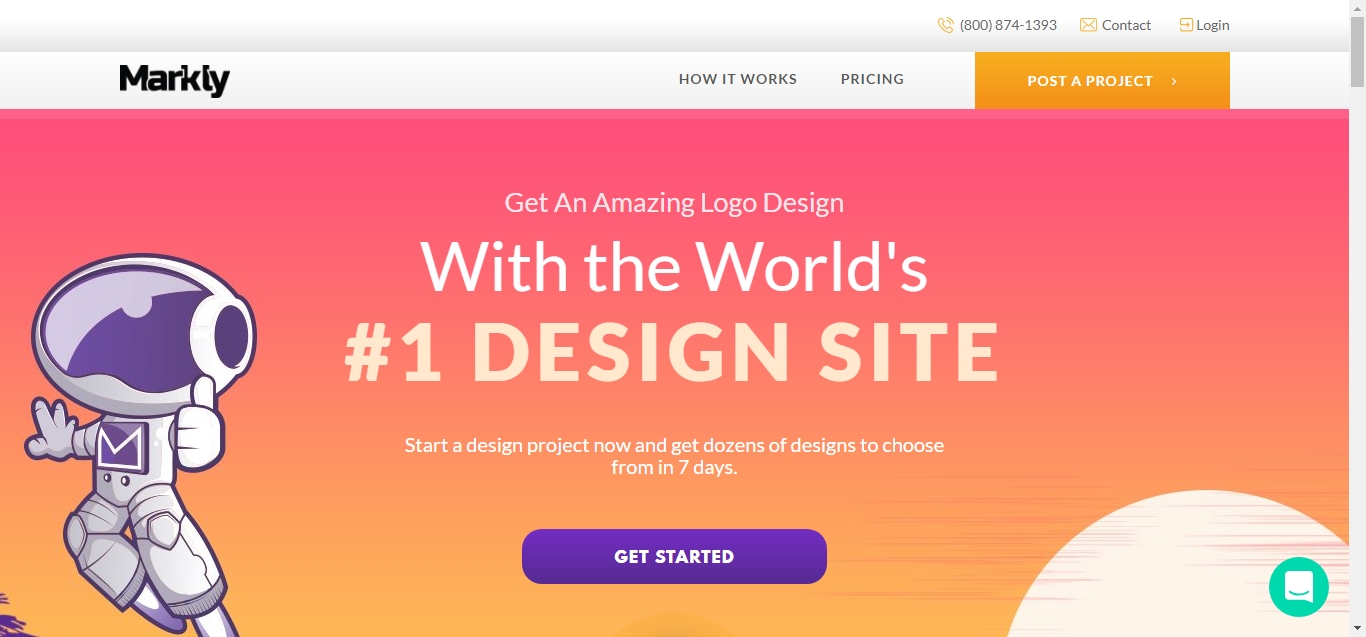
Task: Click the Markly logo
Action: point(174,80)
